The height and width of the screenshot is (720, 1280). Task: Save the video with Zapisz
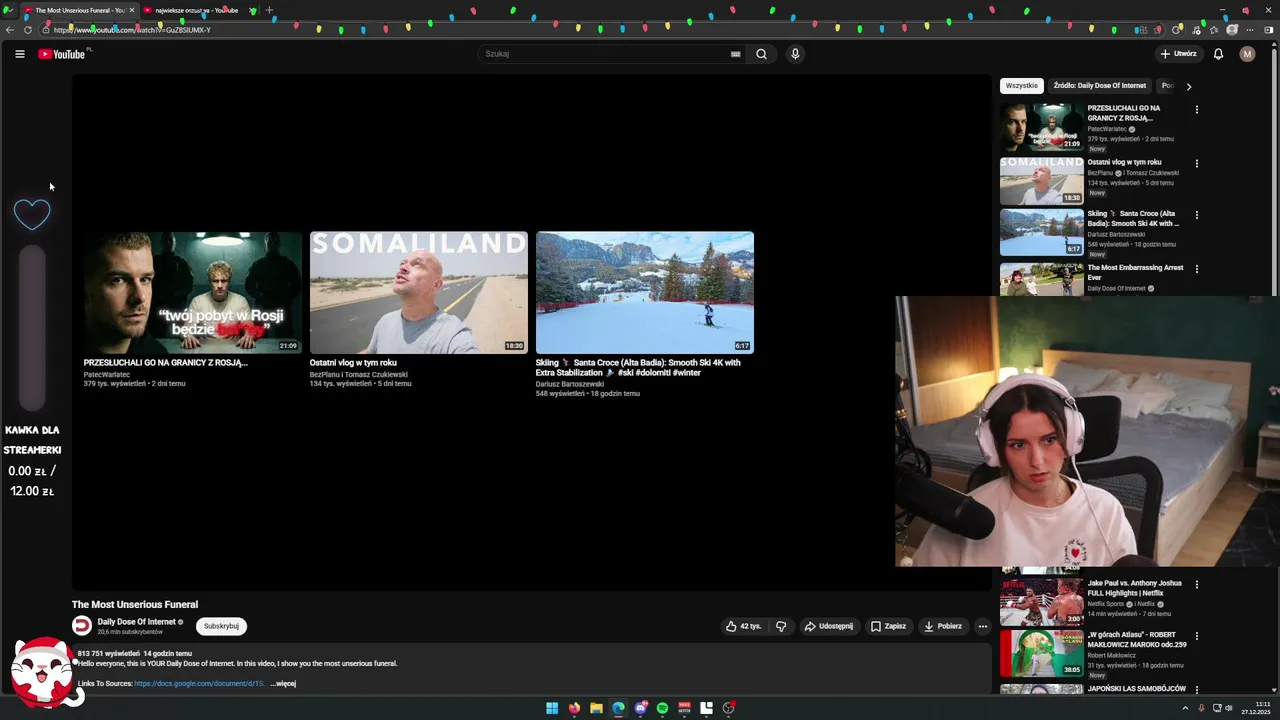click(x=888, y=626)
